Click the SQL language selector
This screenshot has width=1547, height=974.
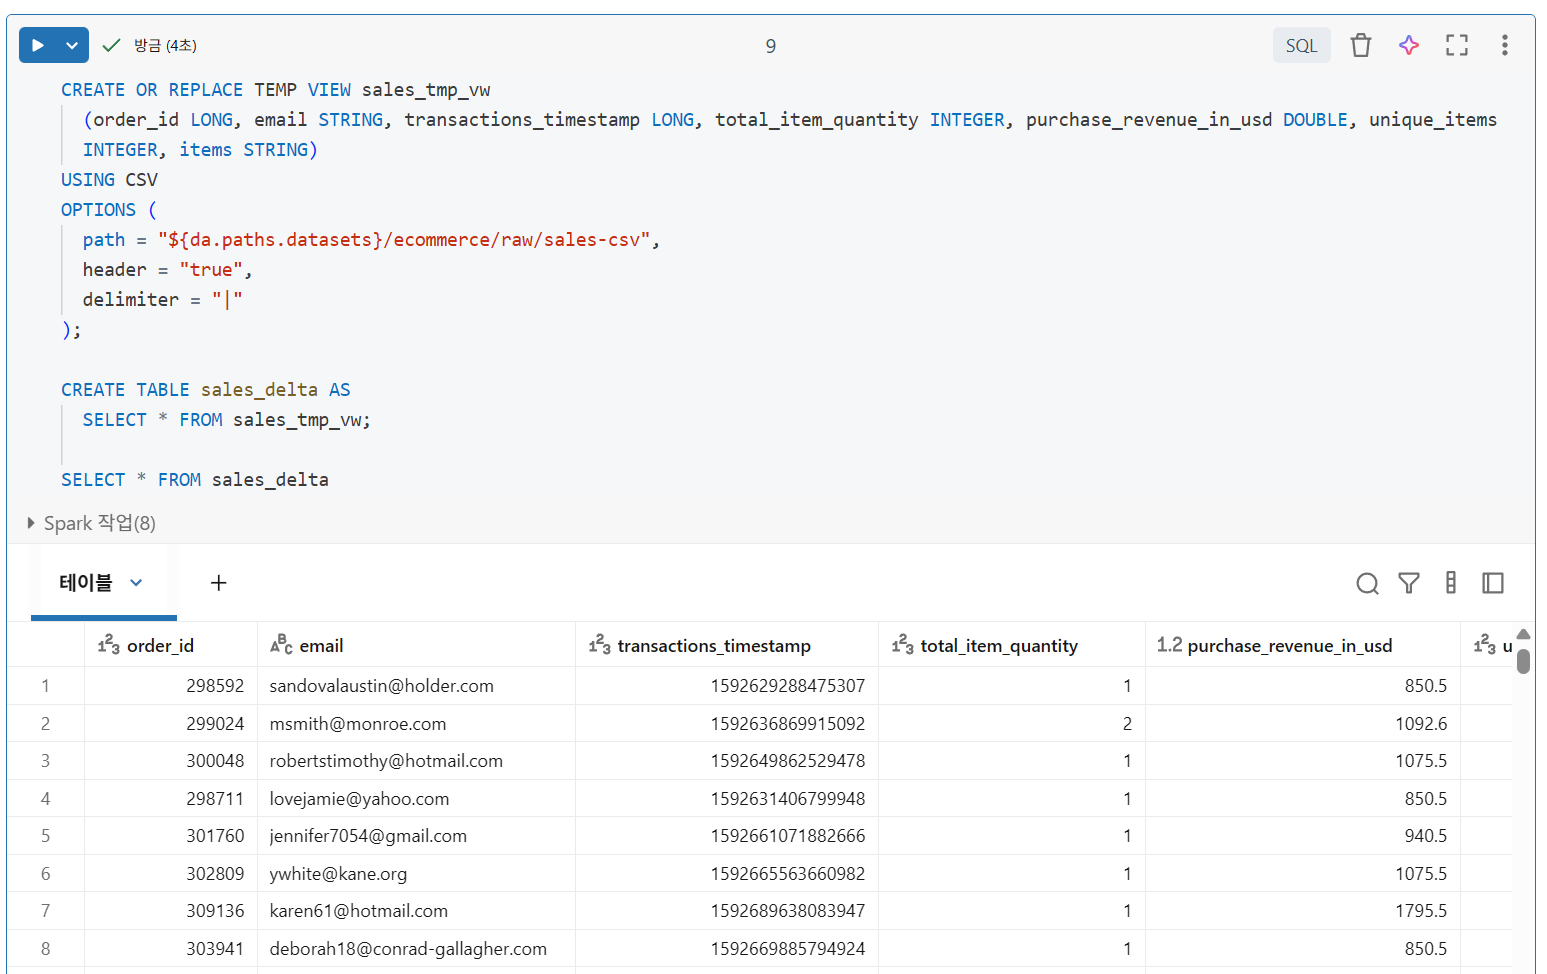[1301, 45]
